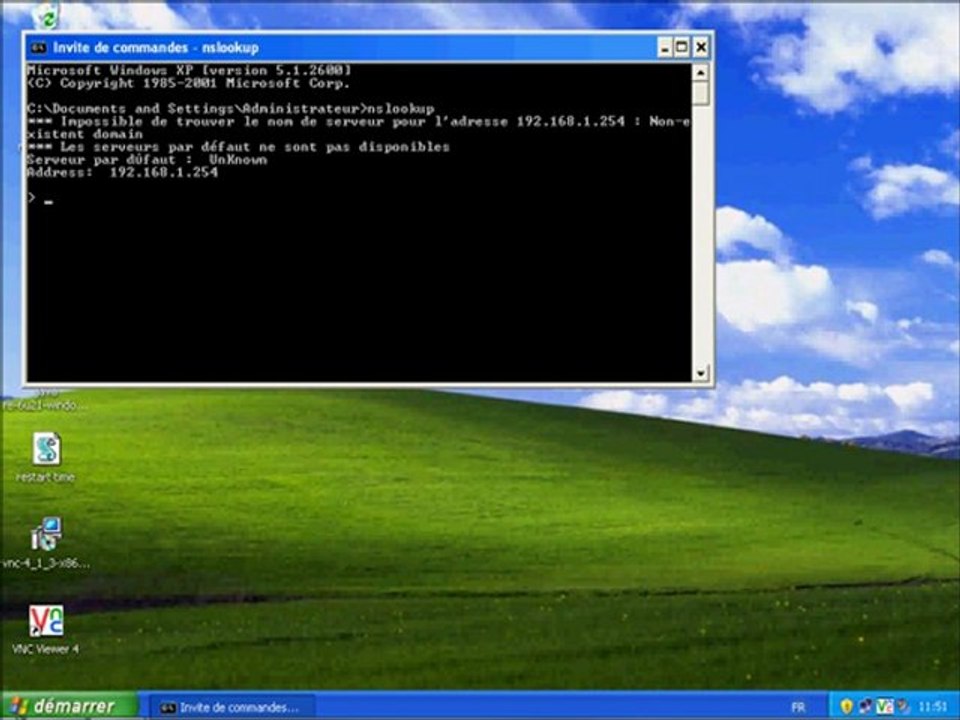Image resolution: width=960 pixels, height=720 pixels.
Task: Click the '(C) Copyright 1985-2001 Microsoft Corp.' line
Action: coord(189,83)
